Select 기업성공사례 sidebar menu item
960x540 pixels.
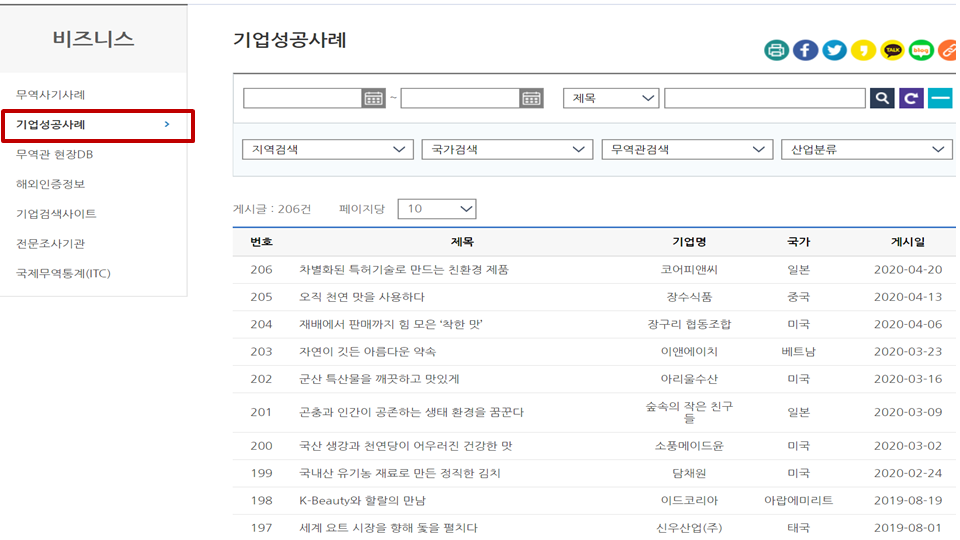click(50, 124)
